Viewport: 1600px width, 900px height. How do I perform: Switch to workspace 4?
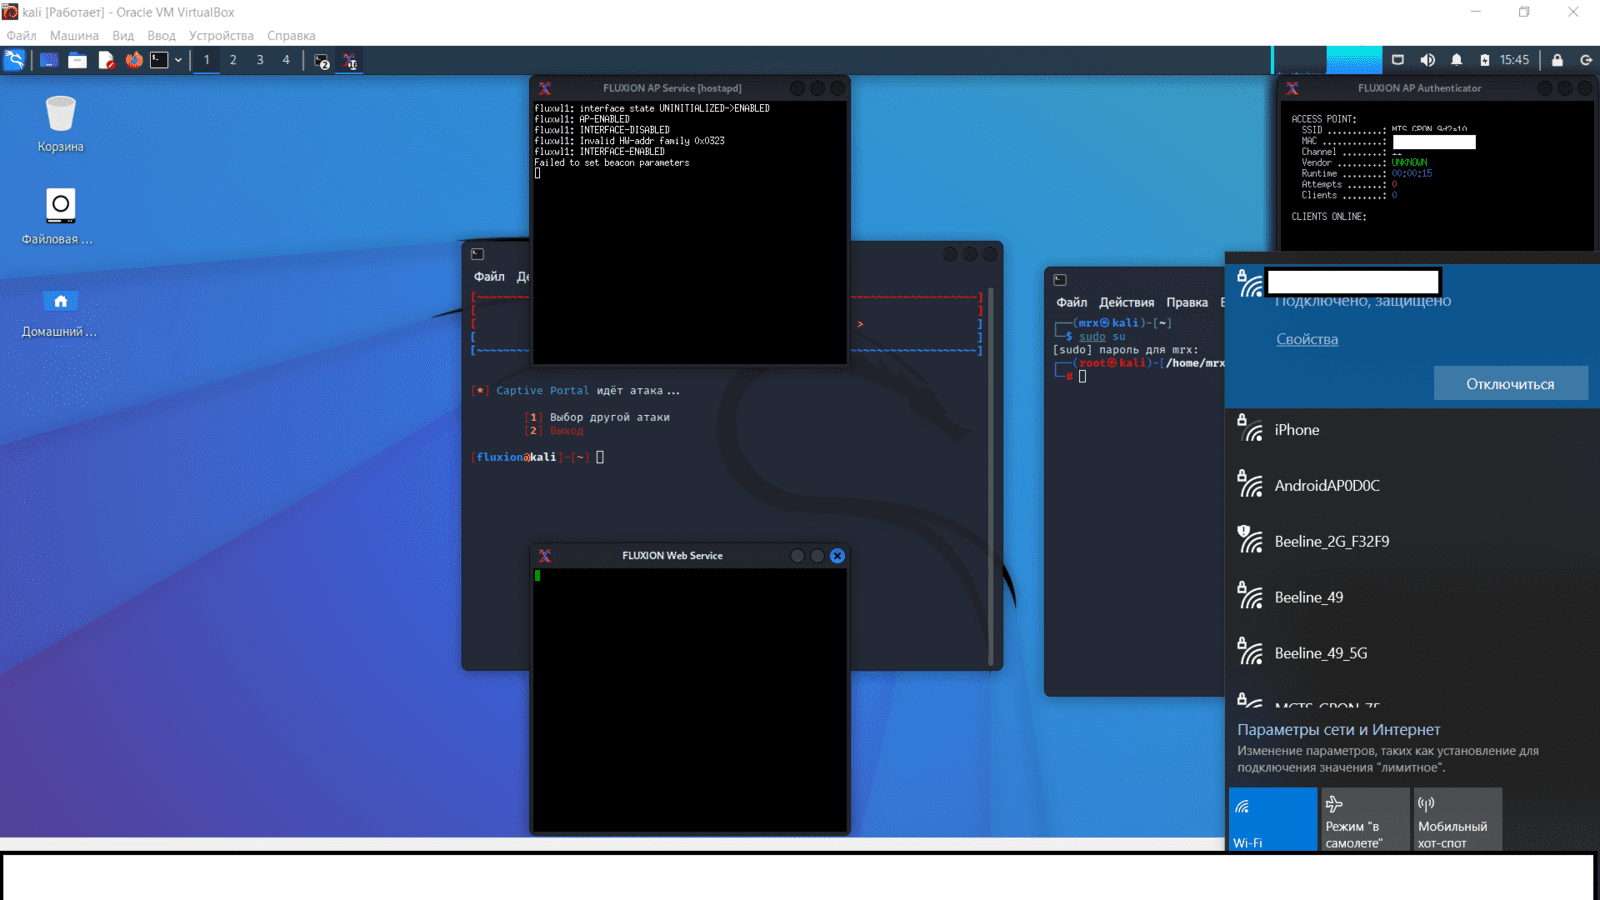coord(286,60)
